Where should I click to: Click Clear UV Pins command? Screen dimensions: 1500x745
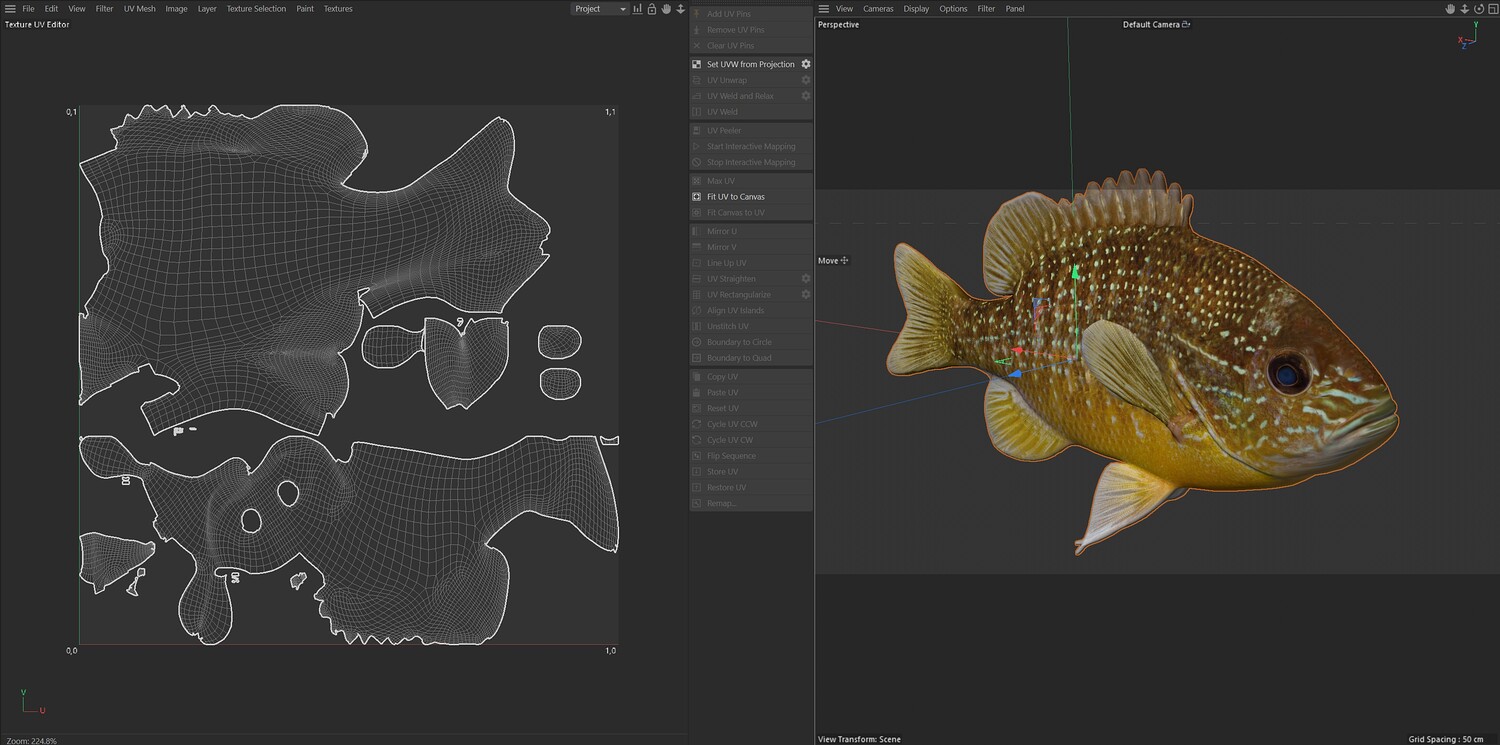[750, 46]
